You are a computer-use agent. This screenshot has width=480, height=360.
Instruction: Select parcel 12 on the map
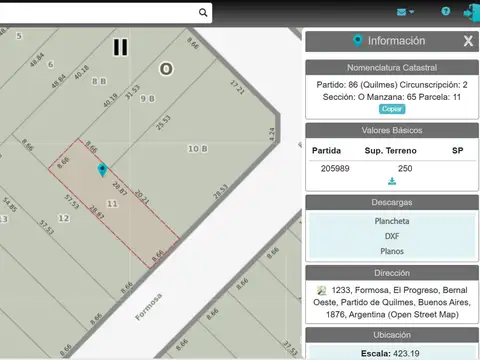(64, 218)
